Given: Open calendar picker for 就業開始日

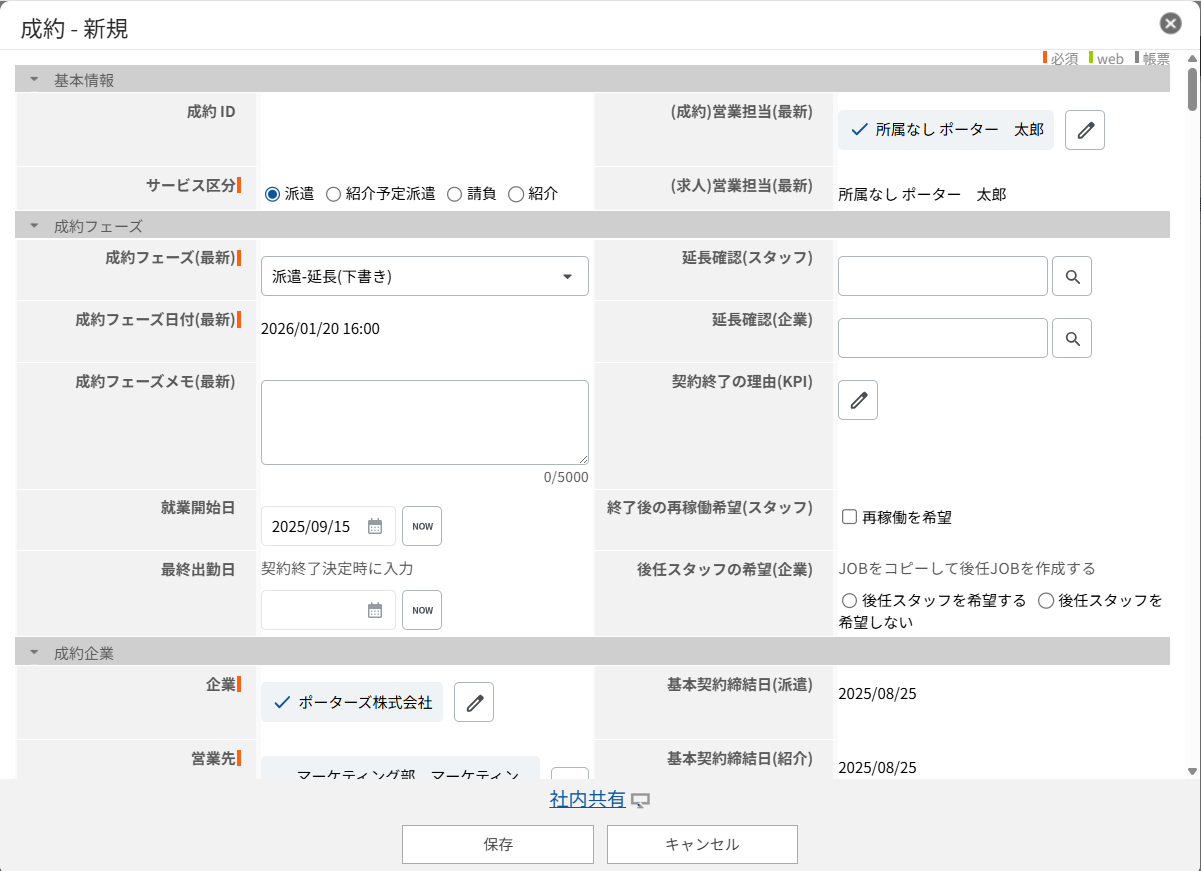Looking at the screenshot, I should pos(375,527).
